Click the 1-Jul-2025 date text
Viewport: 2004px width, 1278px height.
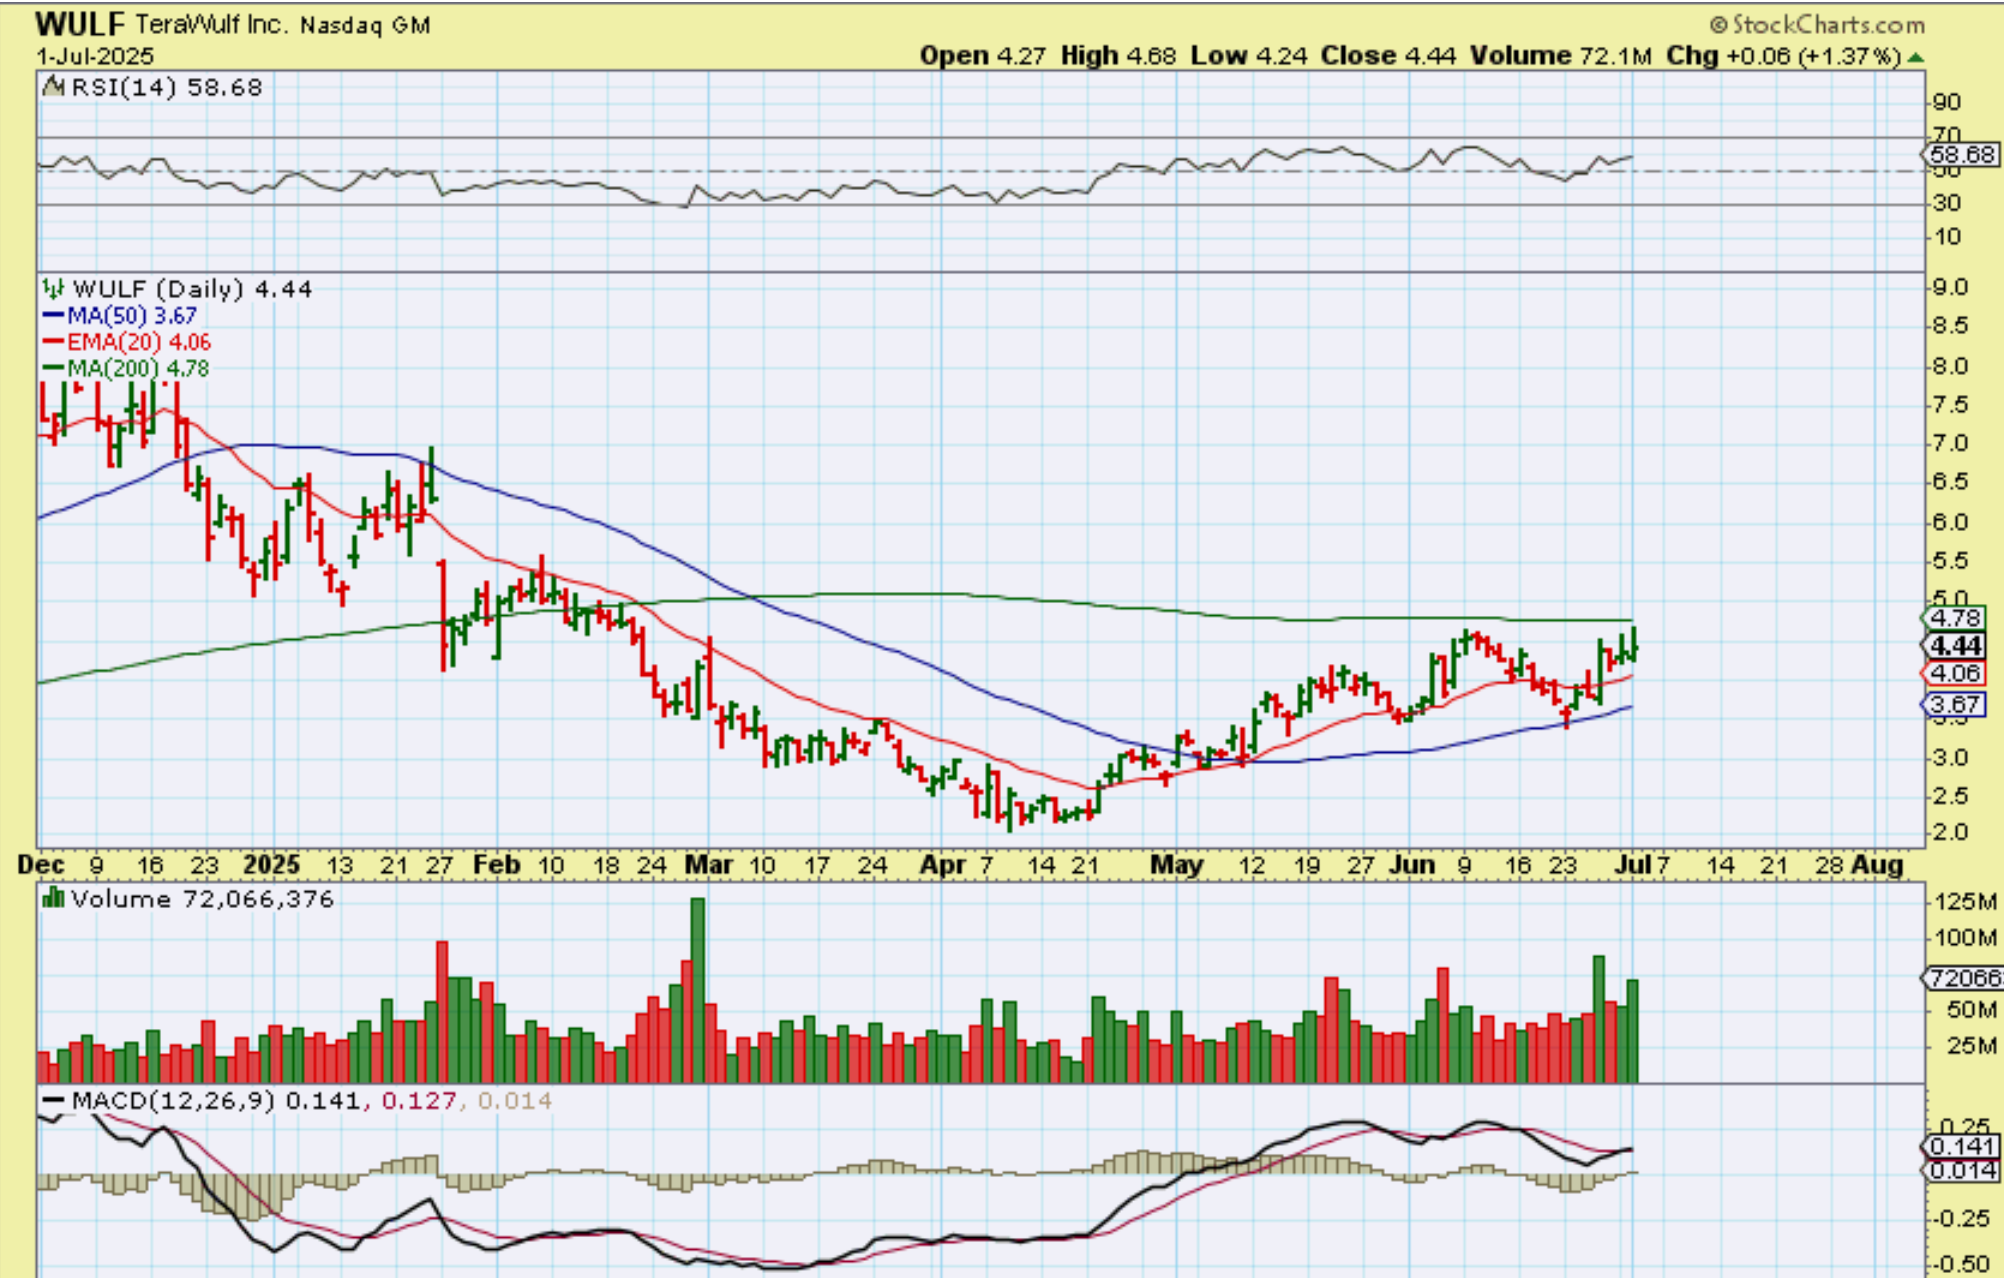pyautogui.click(x=95, y=56)
